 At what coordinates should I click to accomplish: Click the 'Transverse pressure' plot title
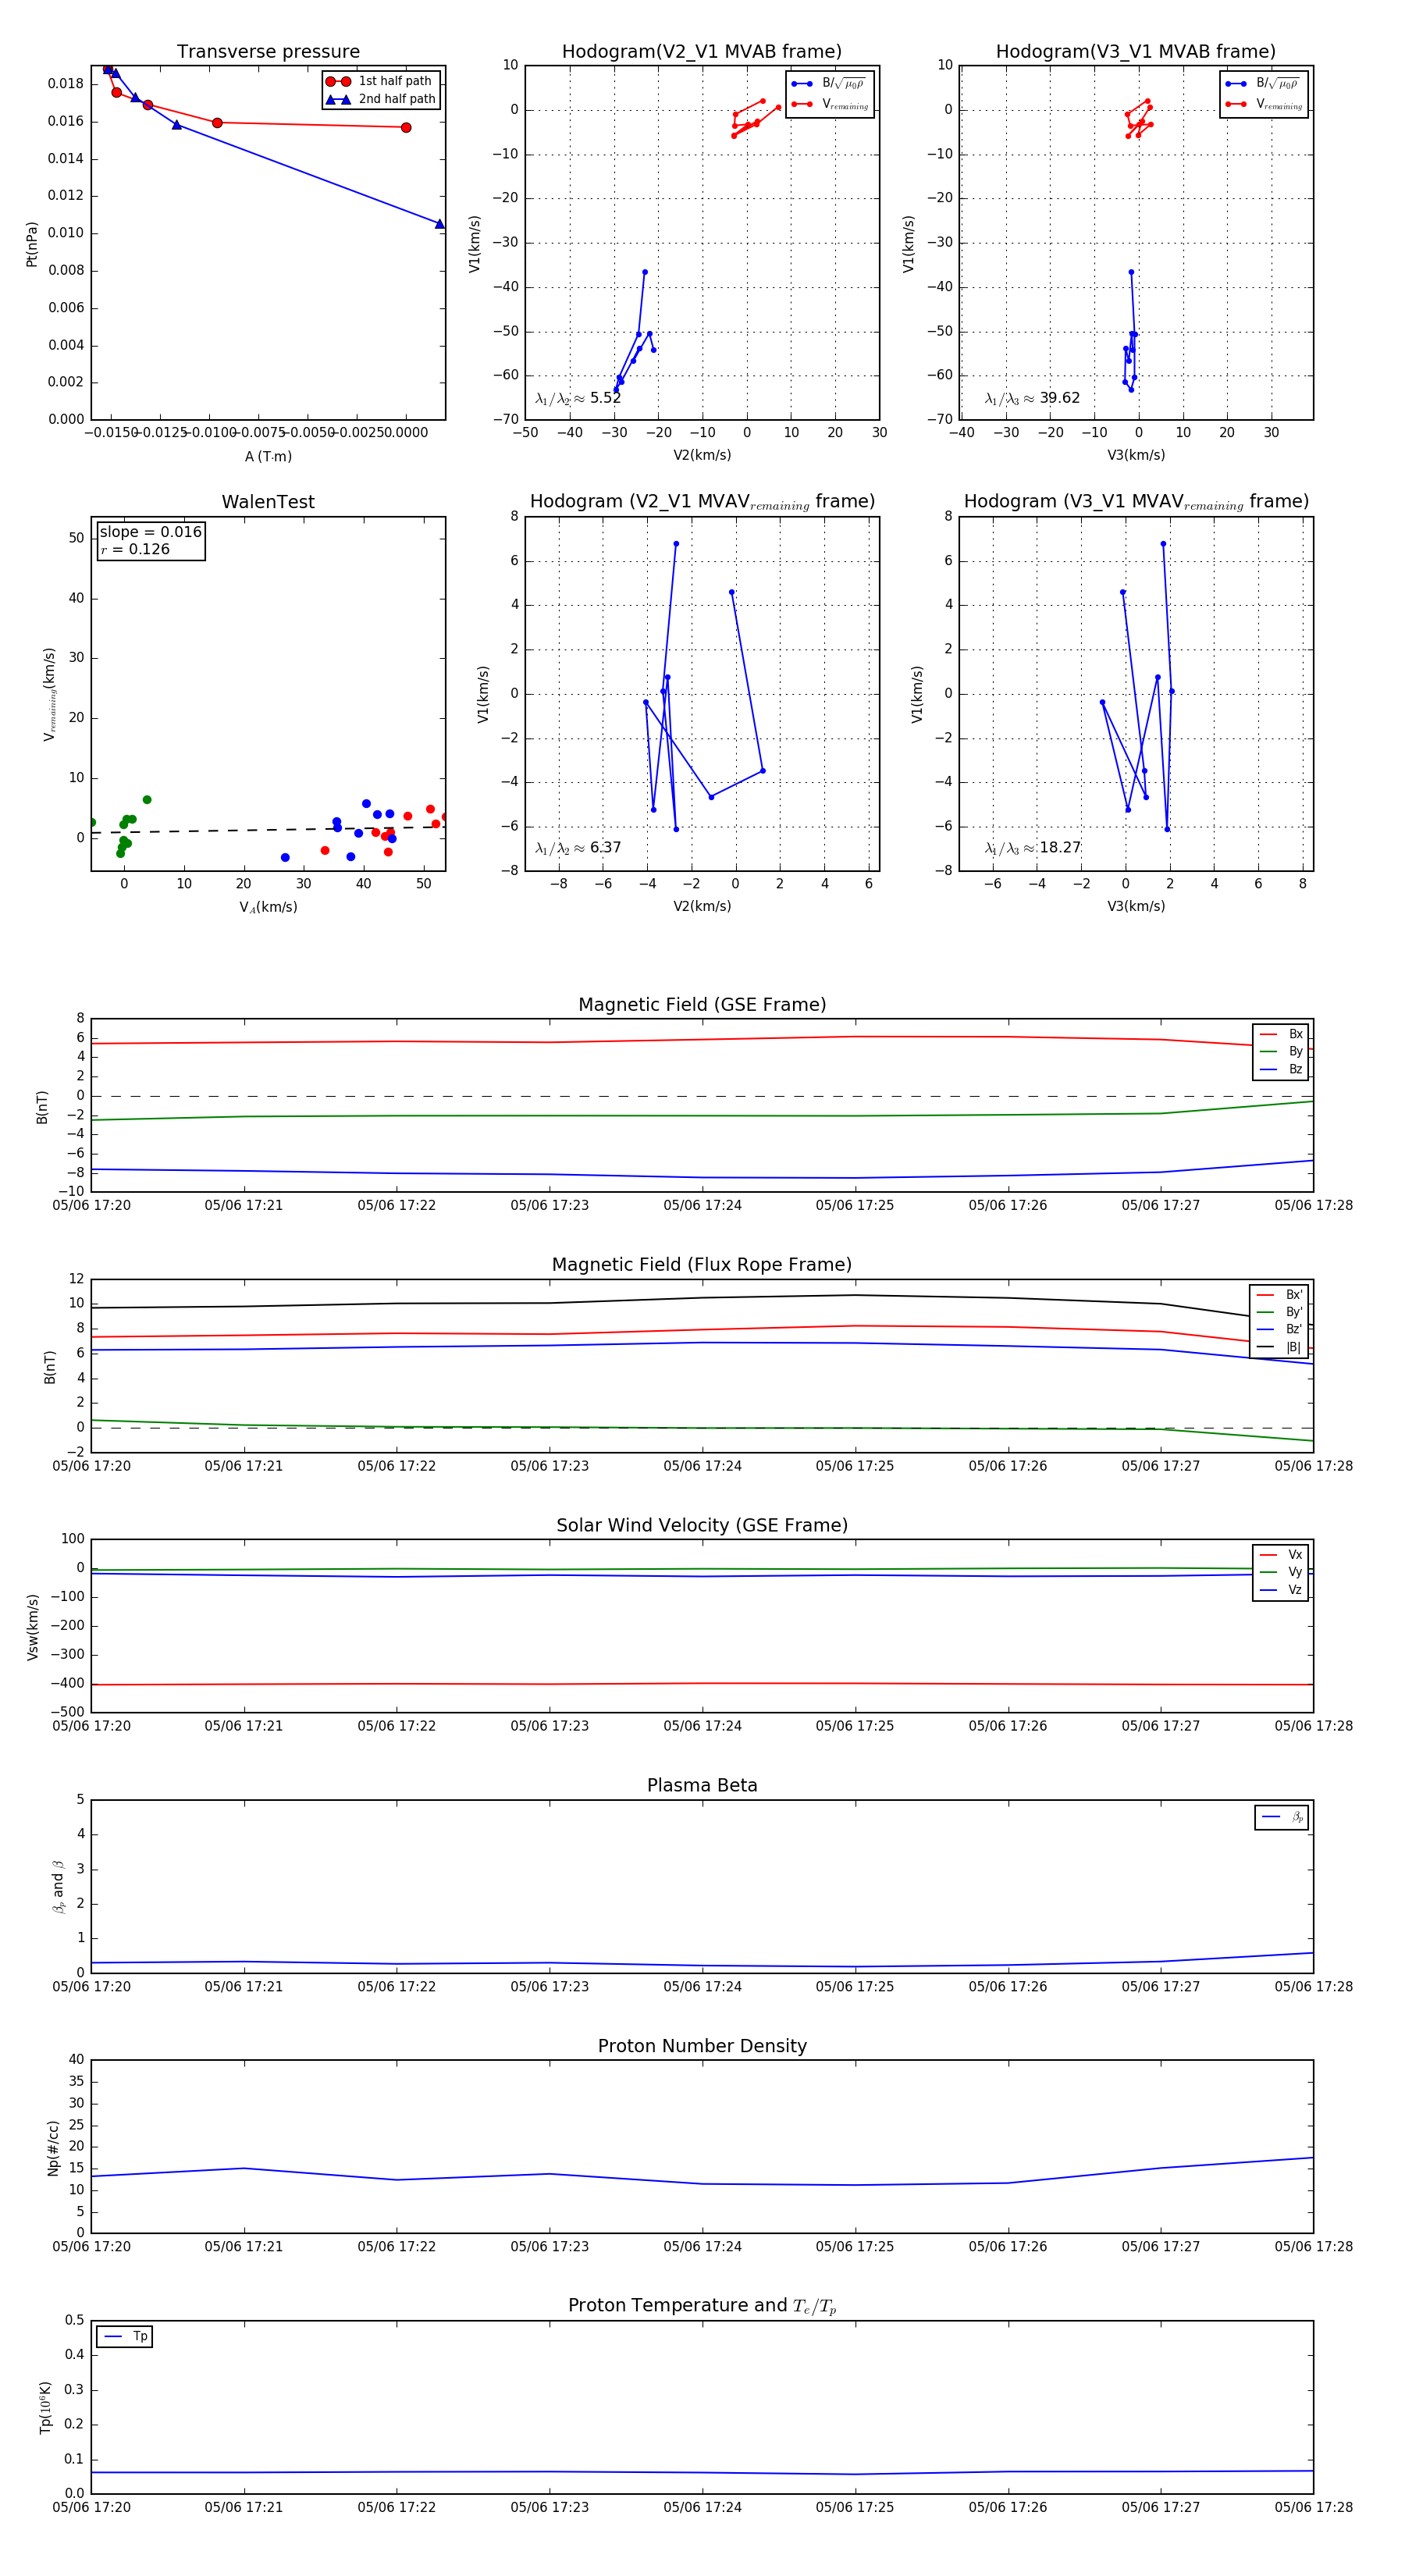click(268, 51)
